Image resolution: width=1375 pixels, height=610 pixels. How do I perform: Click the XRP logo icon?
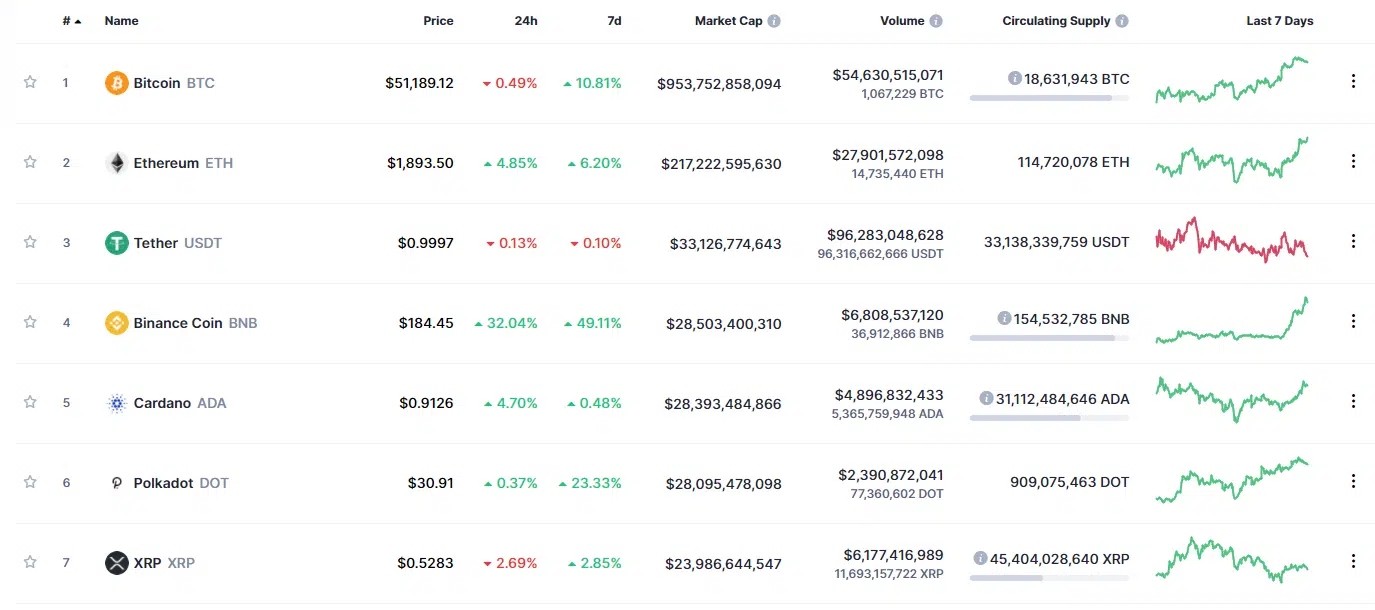click(116, 563)
